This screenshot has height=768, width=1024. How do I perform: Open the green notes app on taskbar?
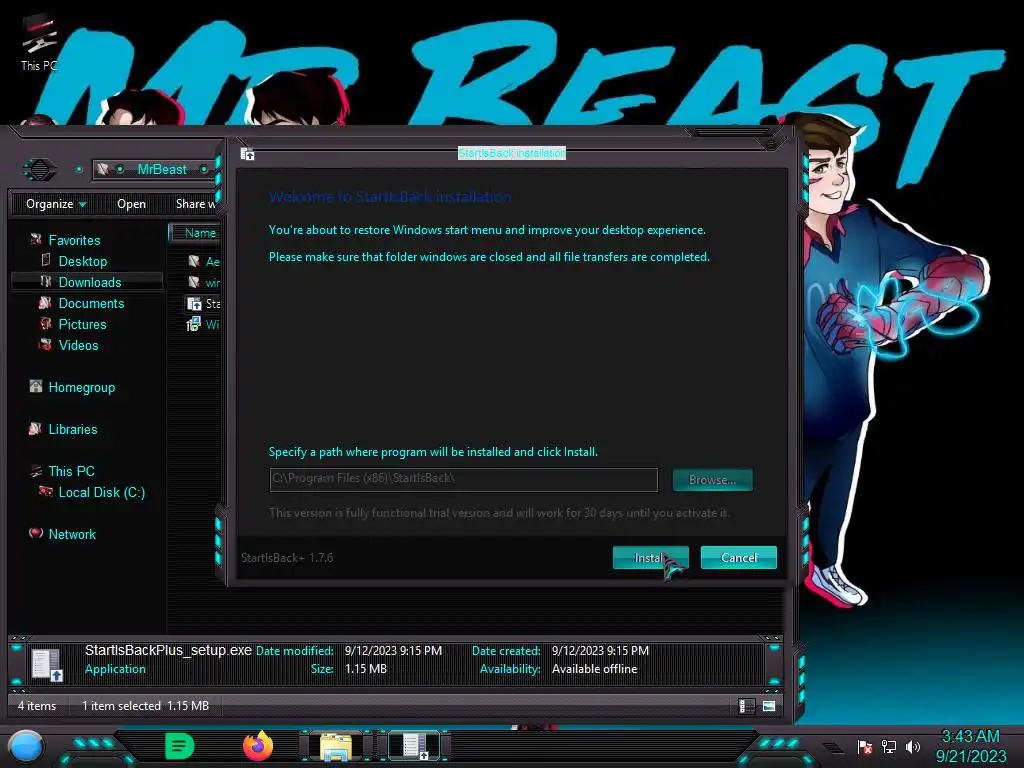pos(180,746)
